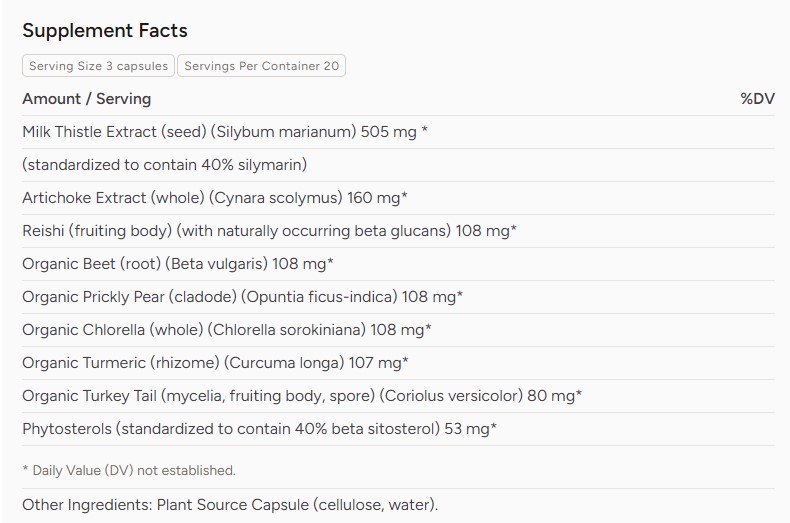Viewport: 790px width, 523px height.
Task: Click the Supplement Facts heading
Action: [x=105, y=30]
